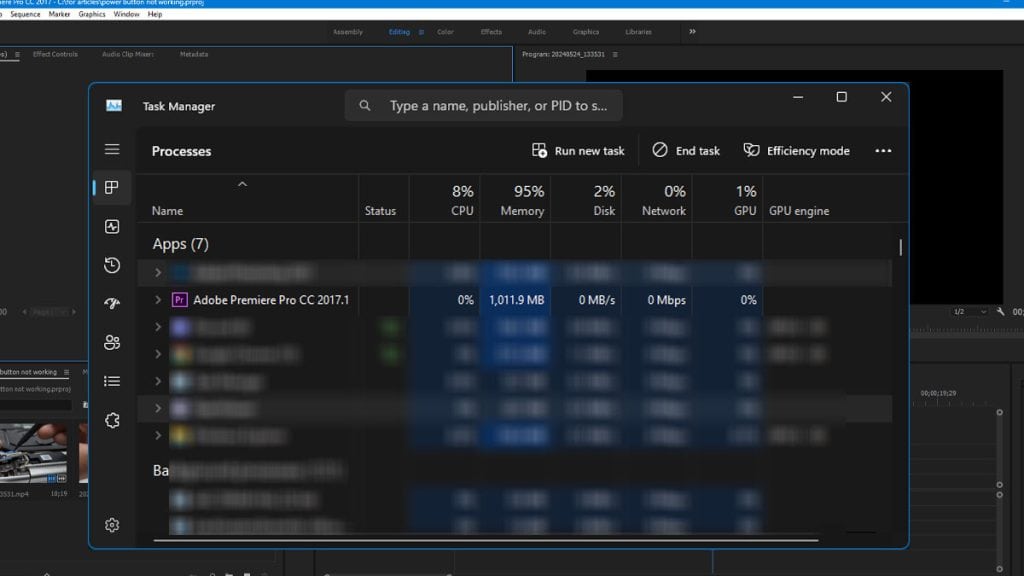
Task: Open Details page in Task Manager sidebar
Action: (112, 381)
